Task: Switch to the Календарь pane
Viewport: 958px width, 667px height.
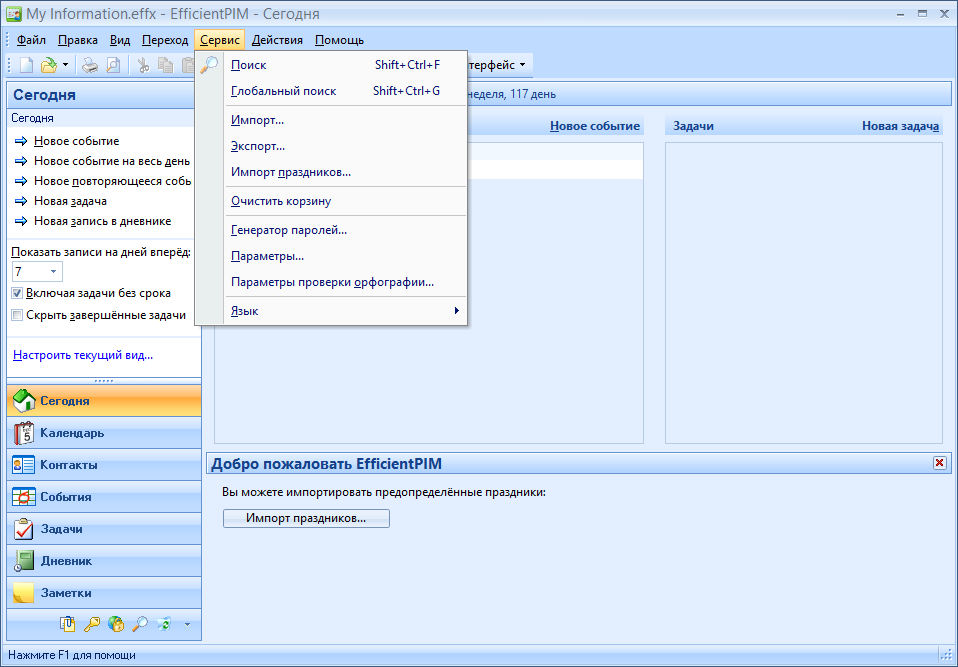Action: pyautogui.click(x=104, y=433)
